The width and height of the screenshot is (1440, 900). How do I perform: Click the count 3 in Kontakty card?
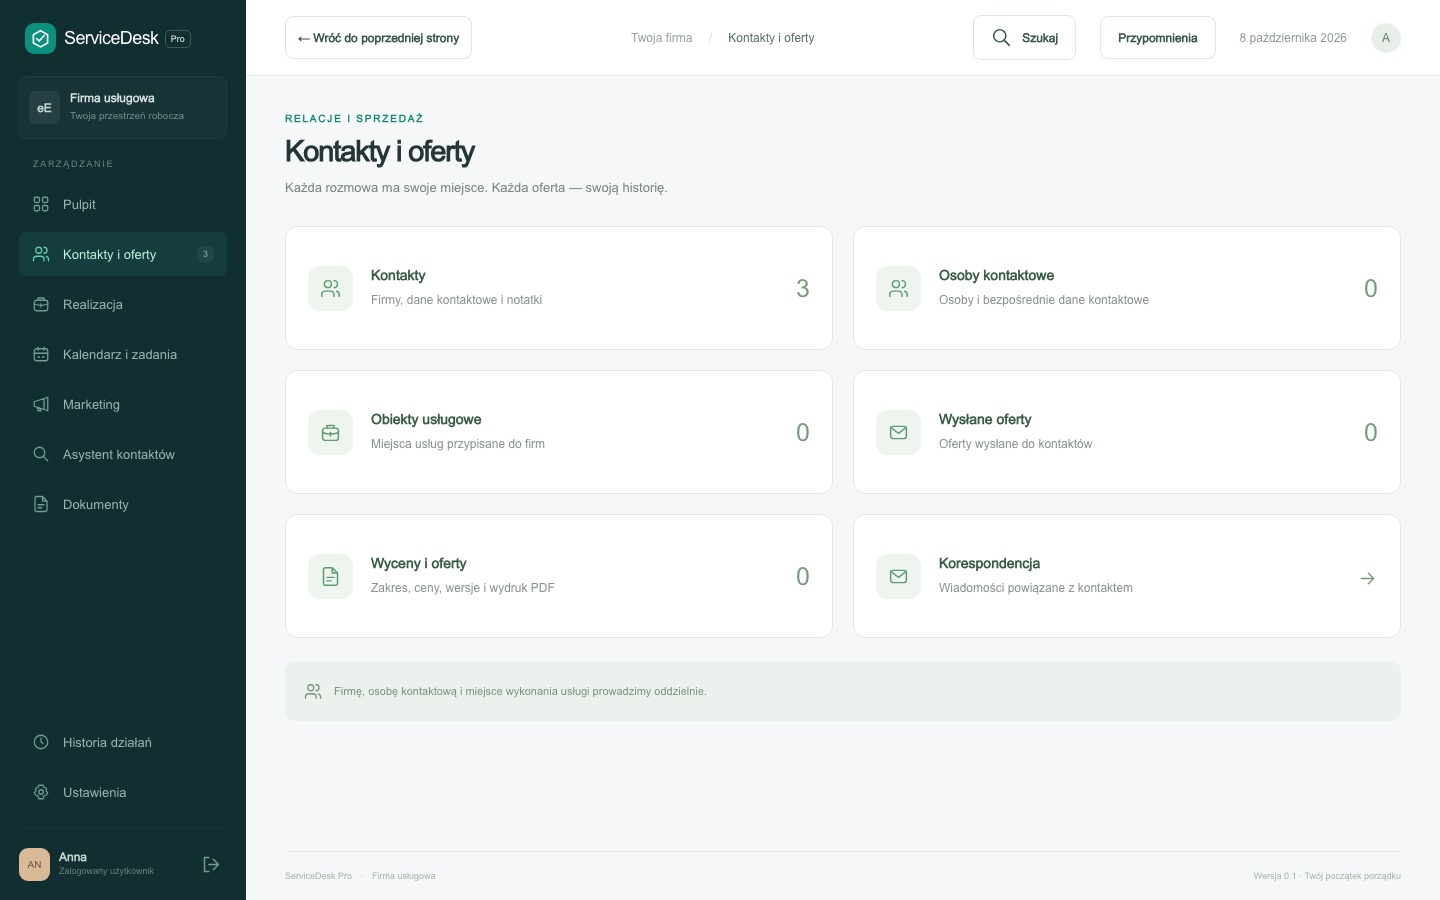[802, 288]
